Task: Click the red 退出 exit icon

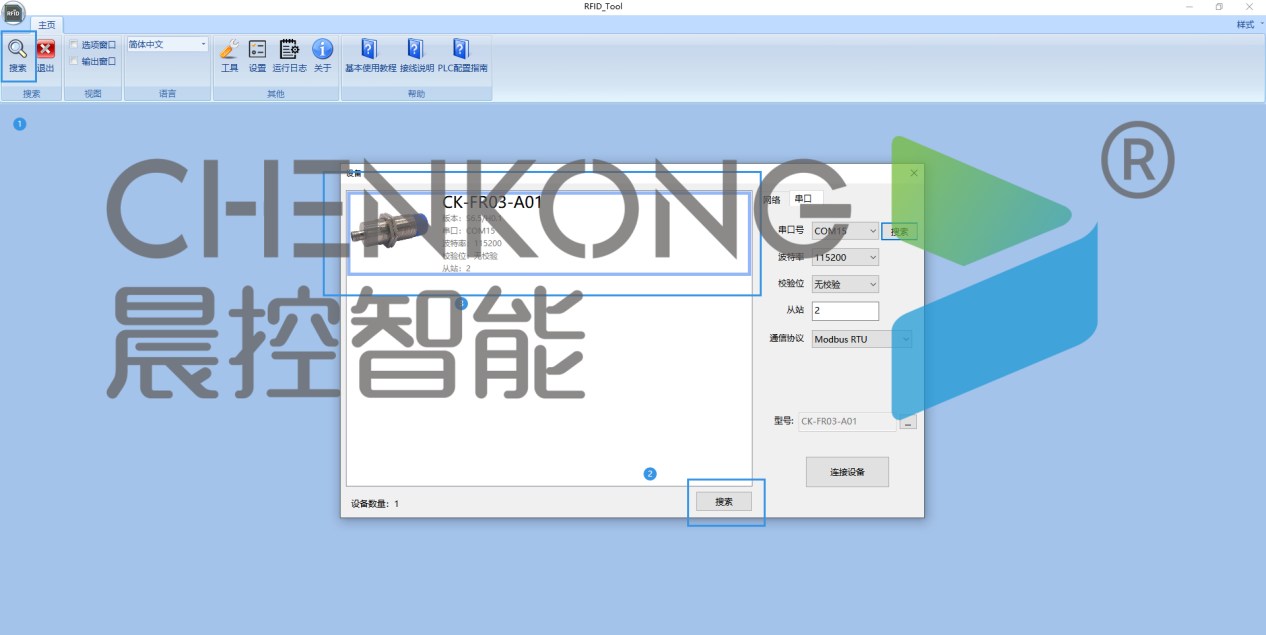Action: coord(45,48)
